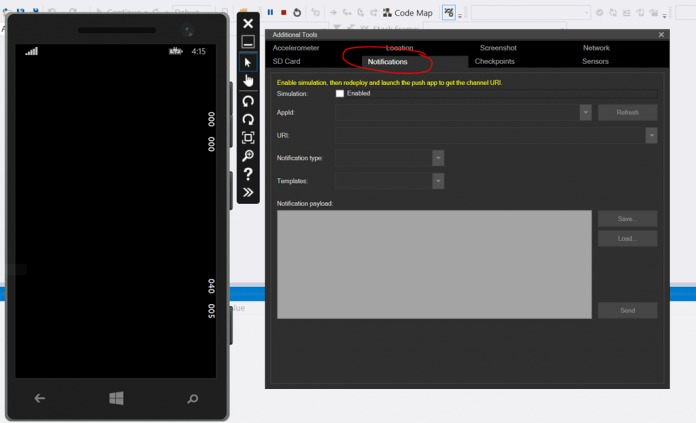The height and width of the screenshot is (423, 696).
Task: Click the fit to screen icon
Action: (x=248, y=138)
